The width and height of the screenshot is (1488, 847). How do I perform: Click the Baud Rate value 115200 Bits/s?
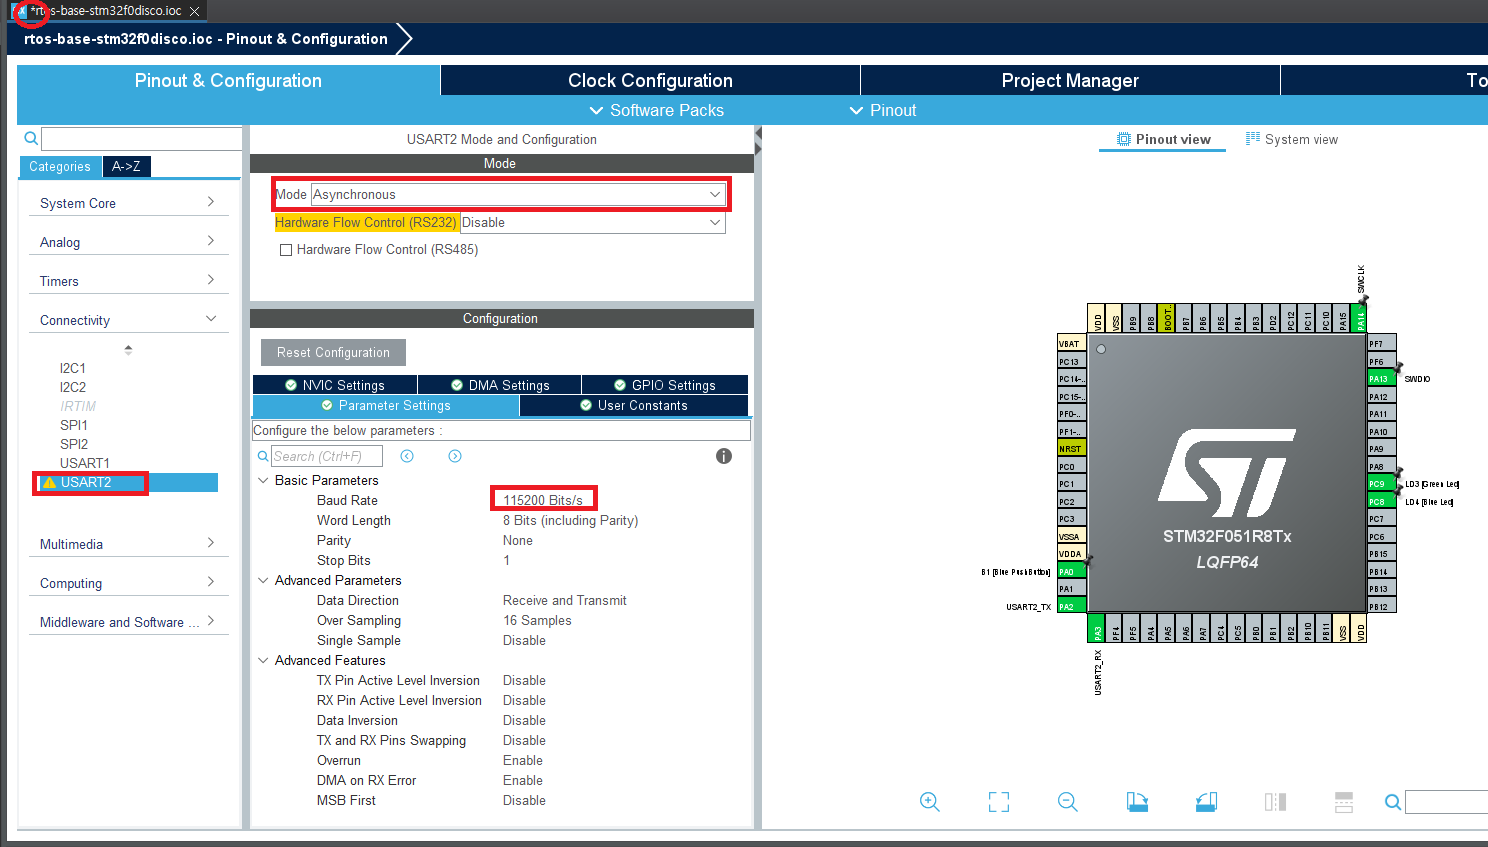coord(543,500)
